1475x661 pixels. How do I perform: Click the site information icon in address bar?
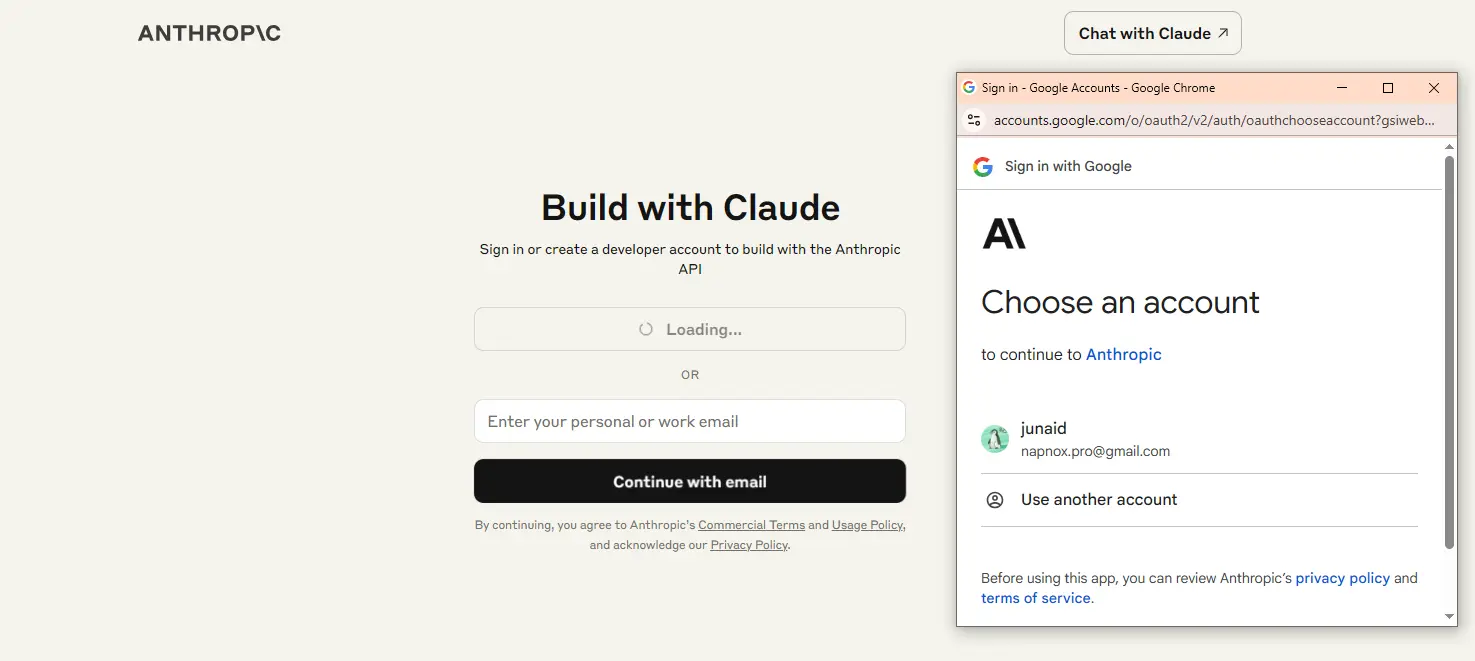973,120
